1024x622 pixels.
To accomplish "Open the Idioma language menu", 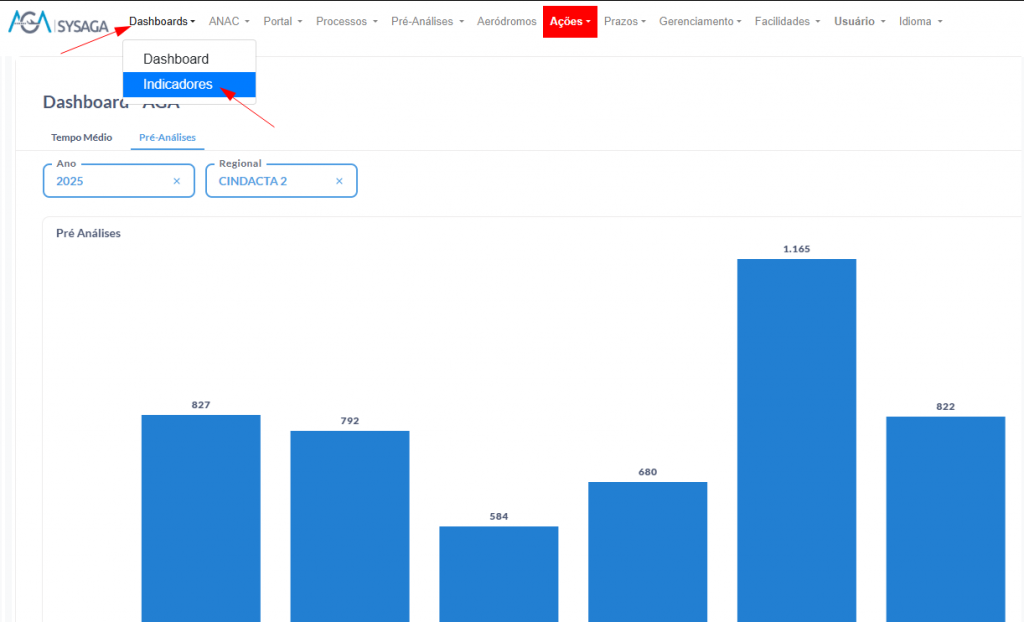I will coord(920,21).
